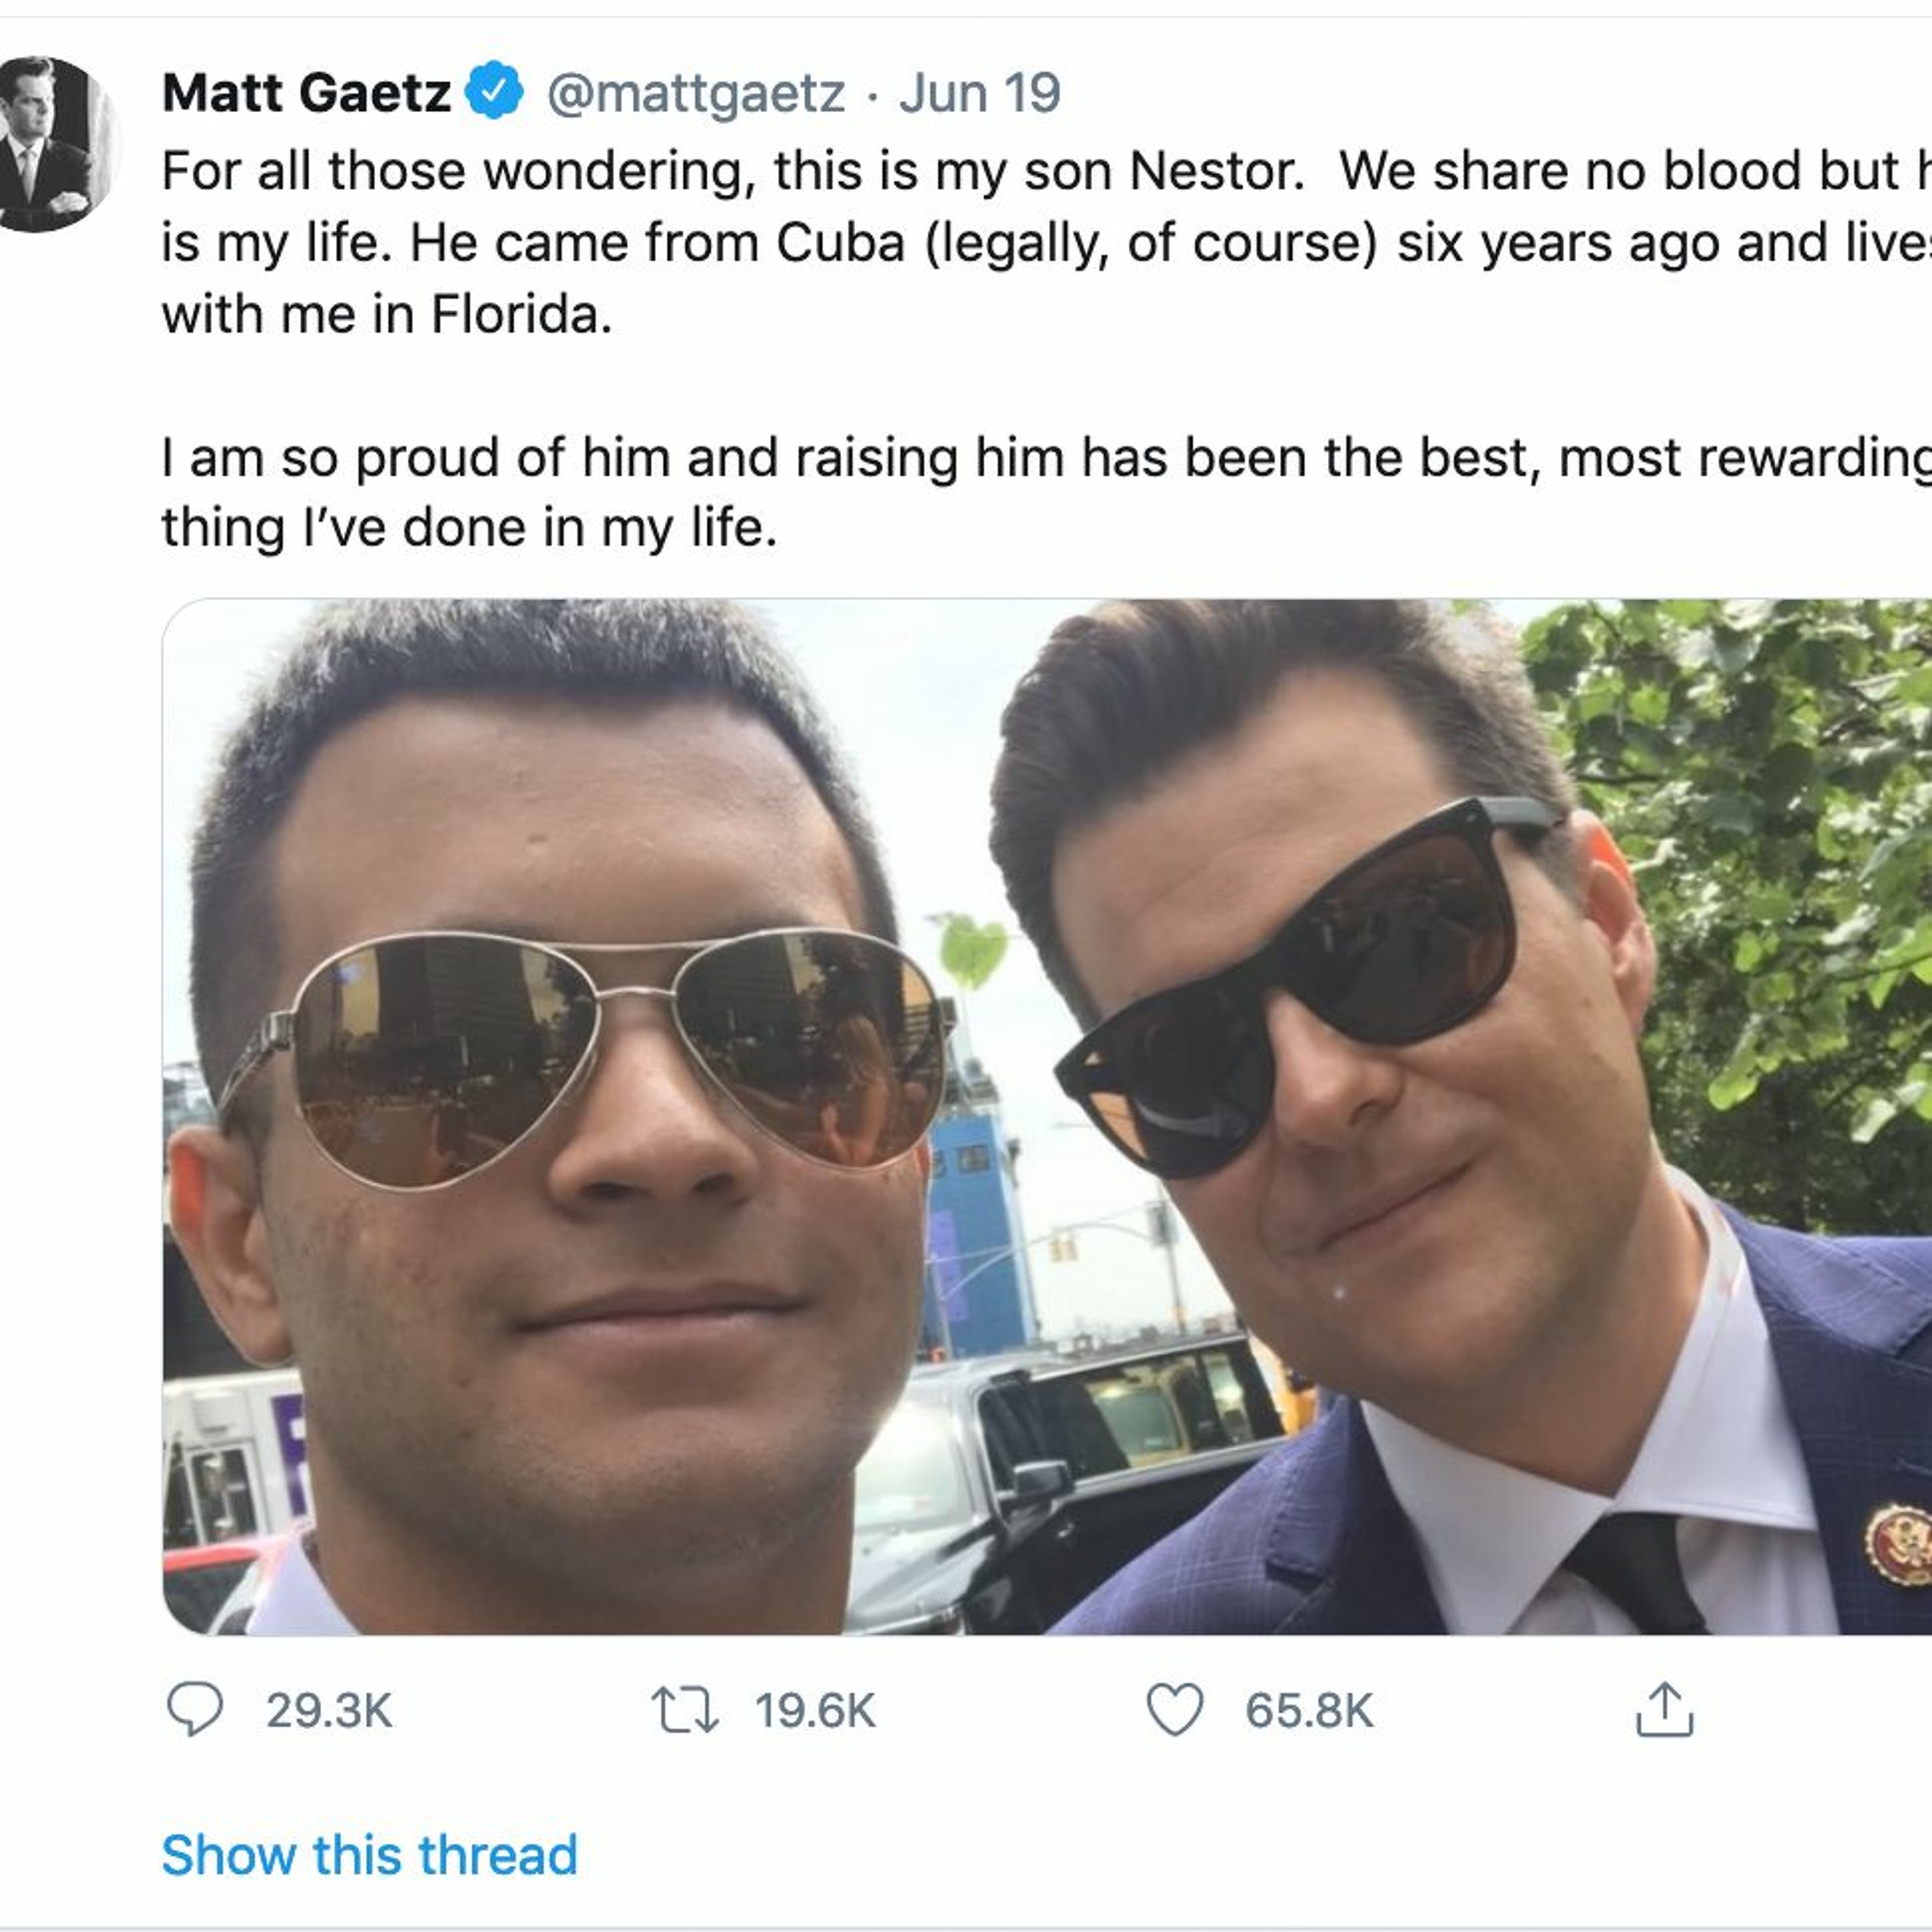1932x1932 pixels.
Task: Open the @mattgaetz handle link
Action: click(x=696, y=93)
